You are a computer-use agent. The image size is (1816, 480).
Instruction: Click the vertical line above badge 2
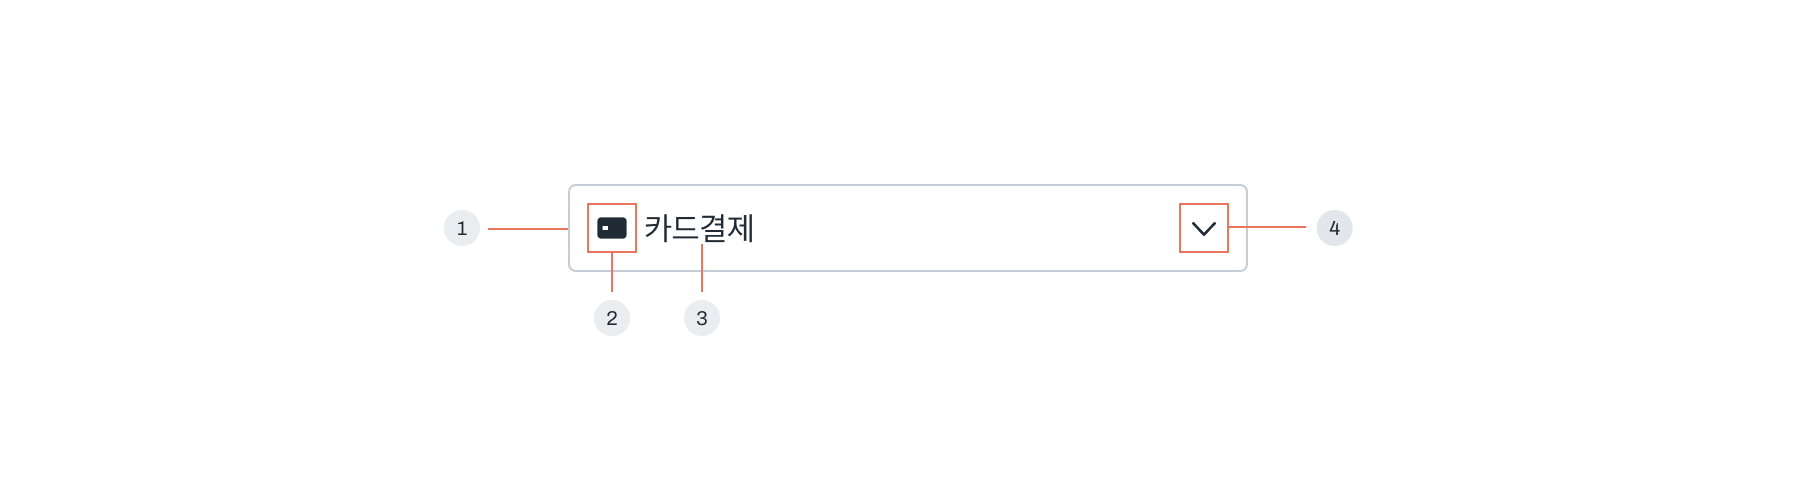click(x=612, y=272)
